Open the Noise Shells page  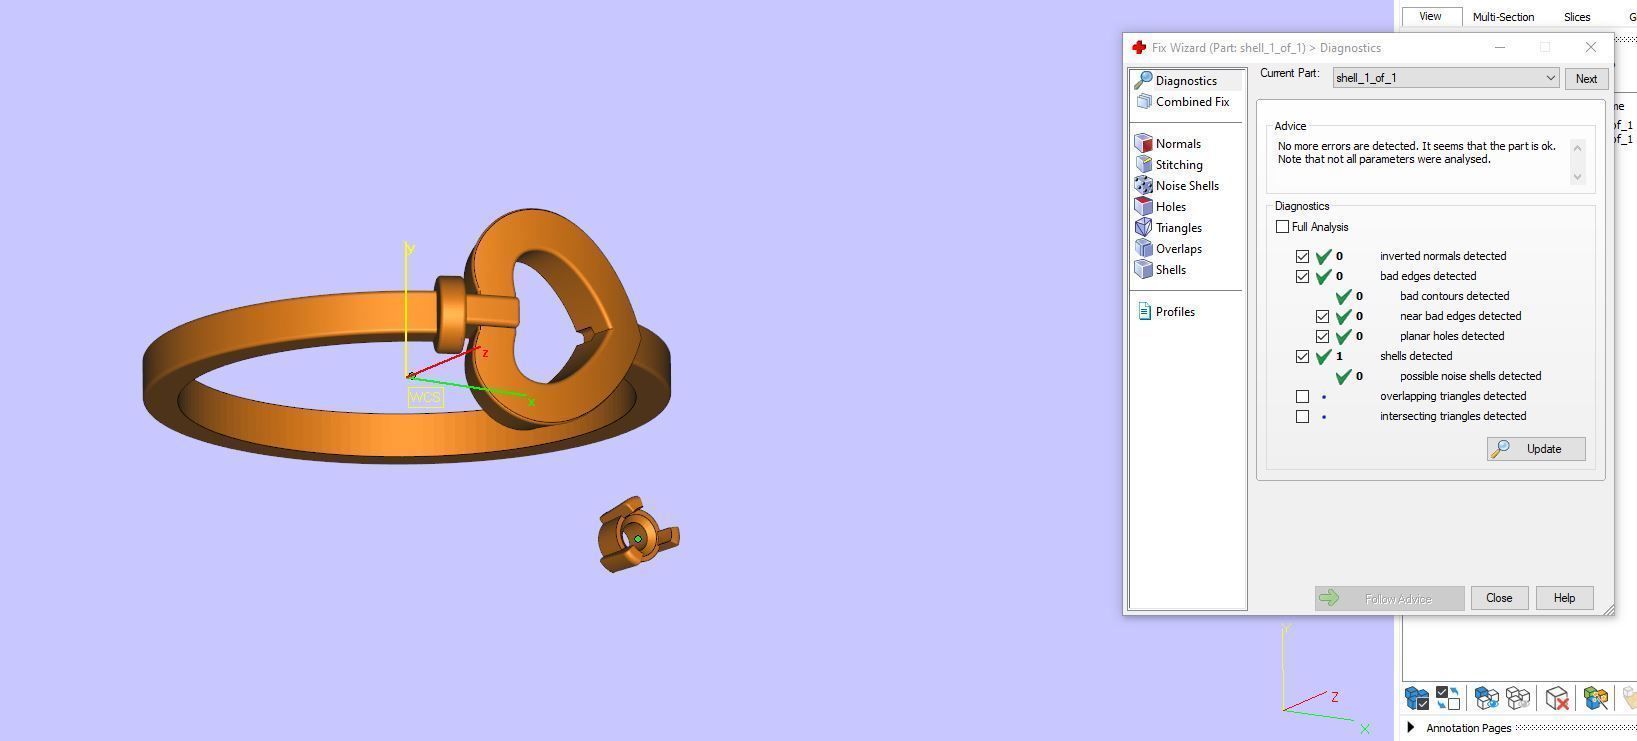click(1177, 186)
